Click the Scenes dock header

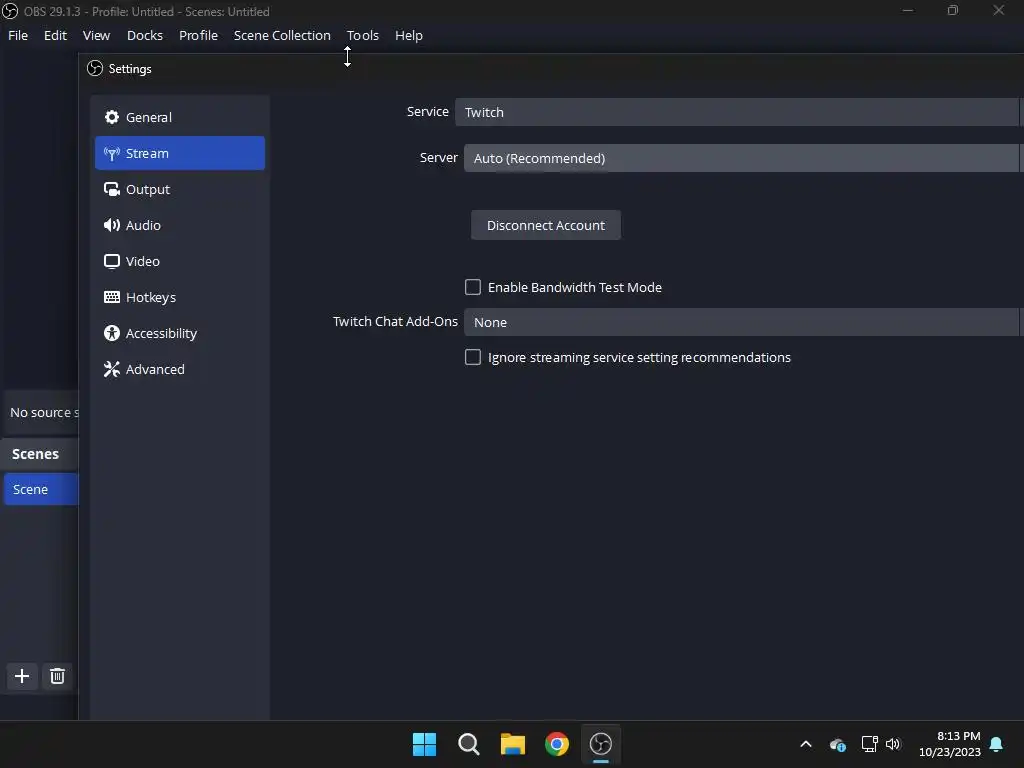[39, 454]
